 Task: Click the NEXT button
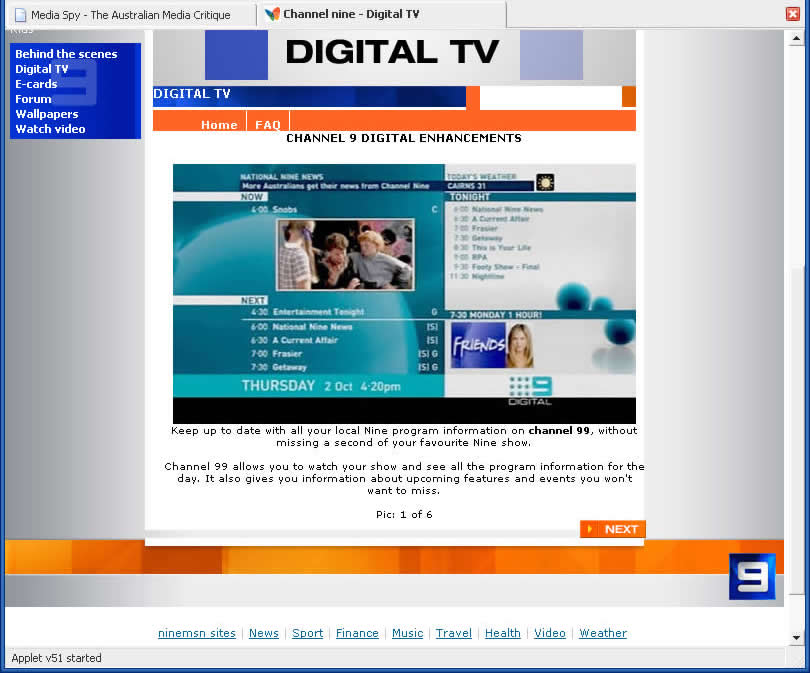612,529
